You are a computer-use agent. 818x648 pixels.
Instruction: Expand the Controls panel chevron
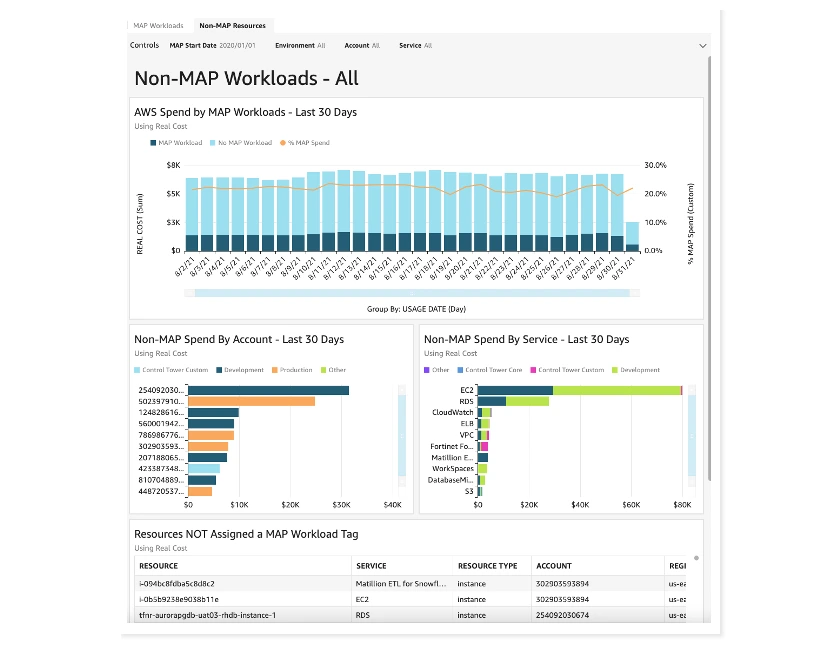(x=702, y=46)
